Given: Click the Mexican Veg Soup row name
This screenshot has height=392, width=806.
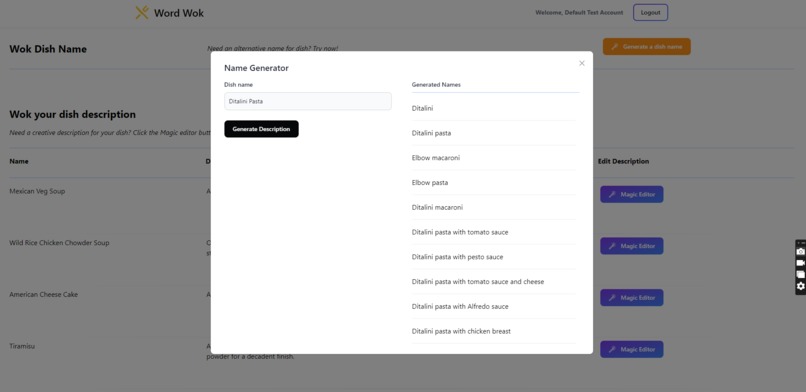Looking at the screenshot, I should coord(37,191).
